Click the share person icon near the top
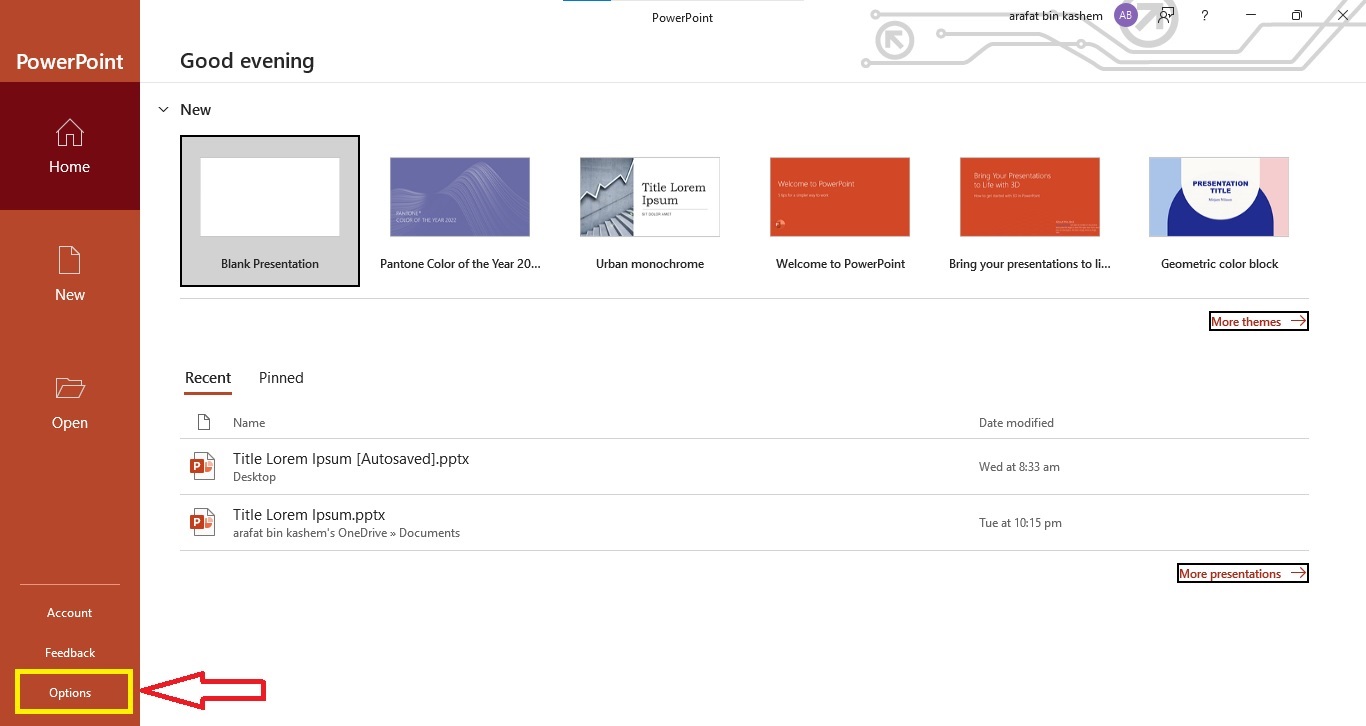 (1165, 15)
